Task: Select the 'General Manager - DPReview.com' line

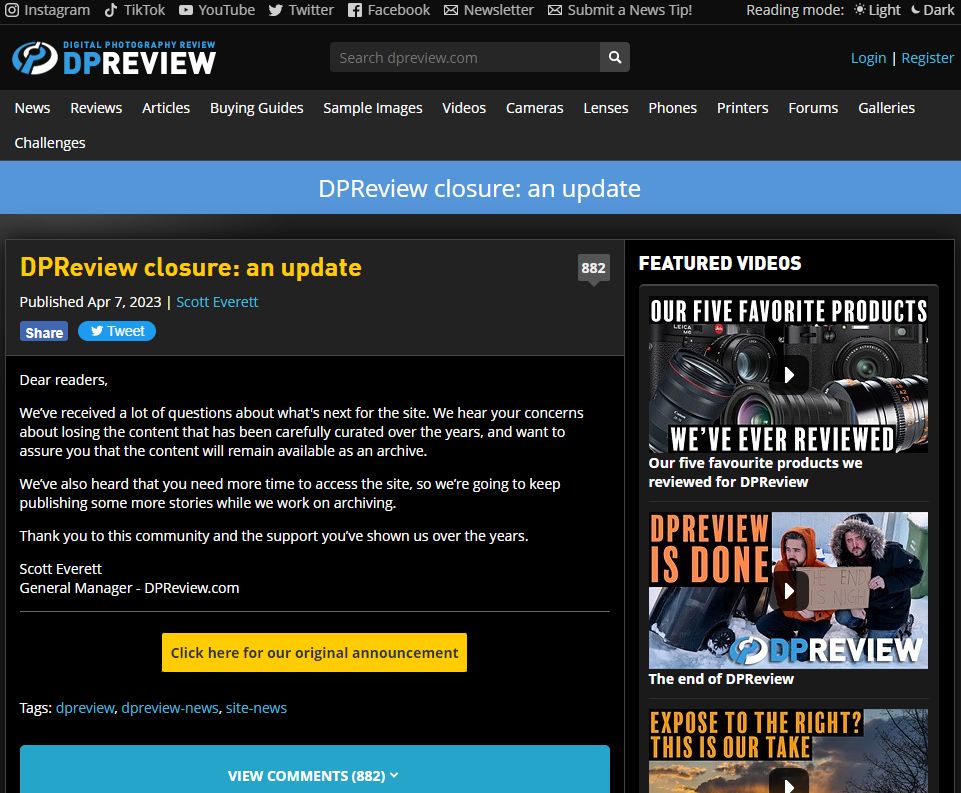Action: pos(129,588)
